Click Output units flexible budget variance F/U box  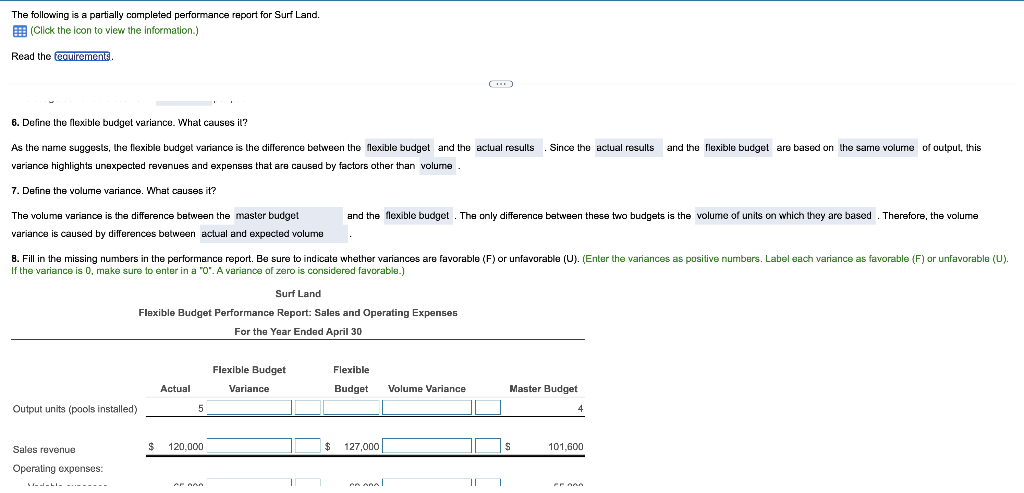click(308, 407)
